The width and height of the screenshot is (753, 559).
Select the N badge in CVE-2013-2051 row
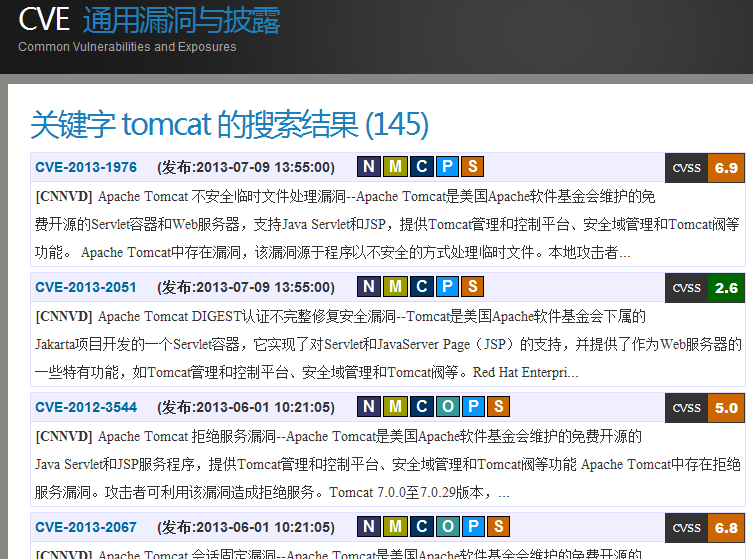click(x=369, y=287)
